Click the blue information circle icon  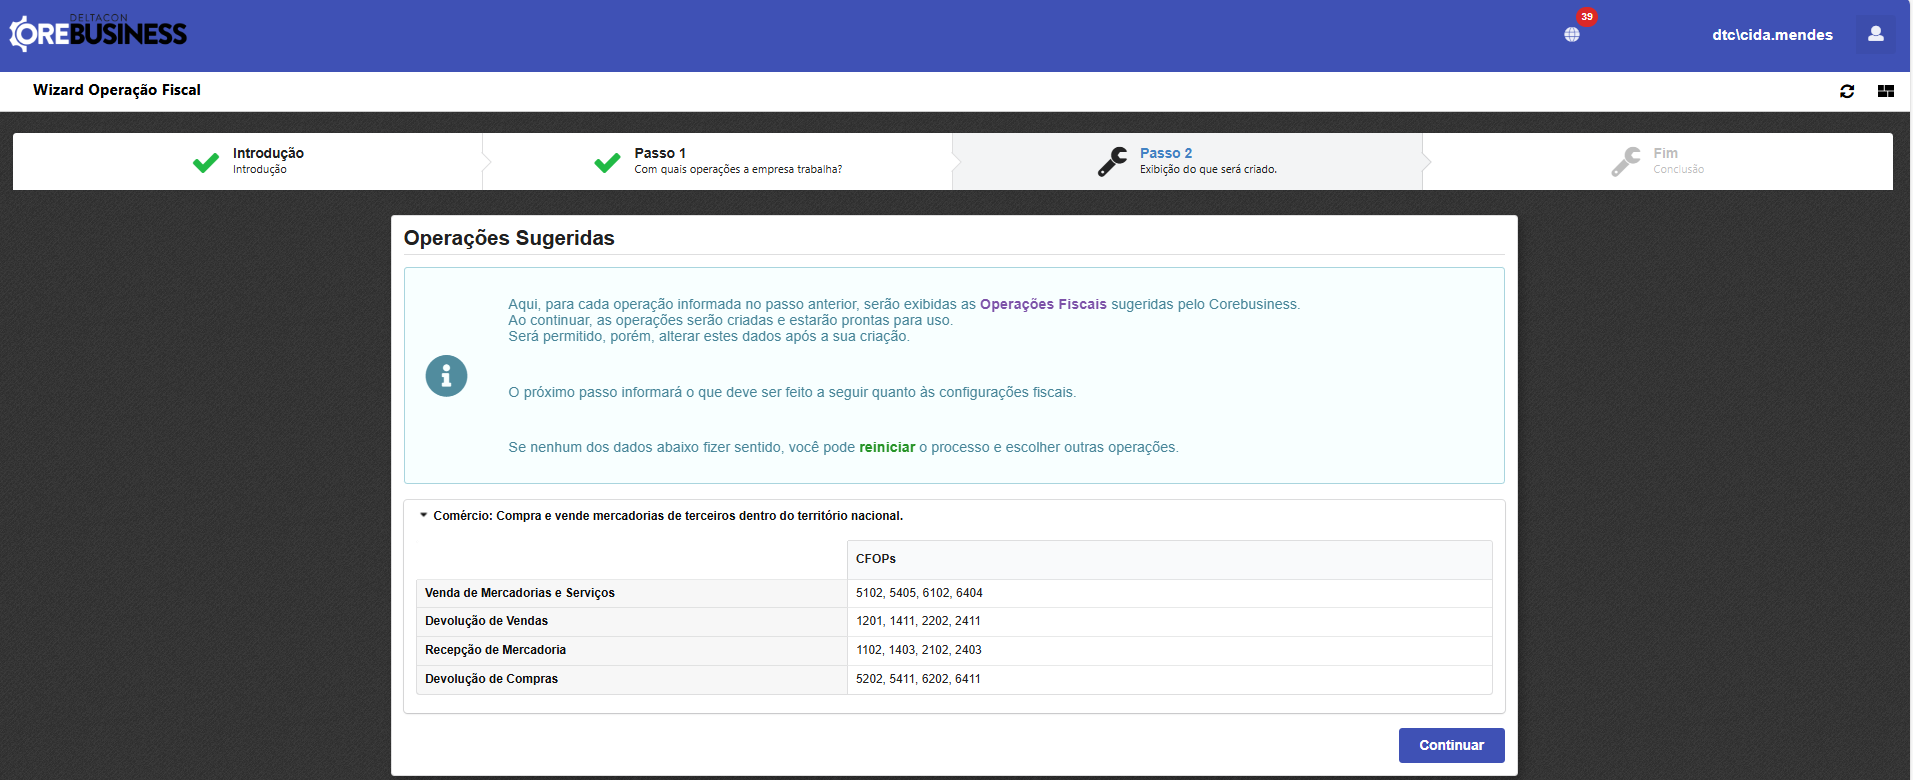tap(446, 376)
